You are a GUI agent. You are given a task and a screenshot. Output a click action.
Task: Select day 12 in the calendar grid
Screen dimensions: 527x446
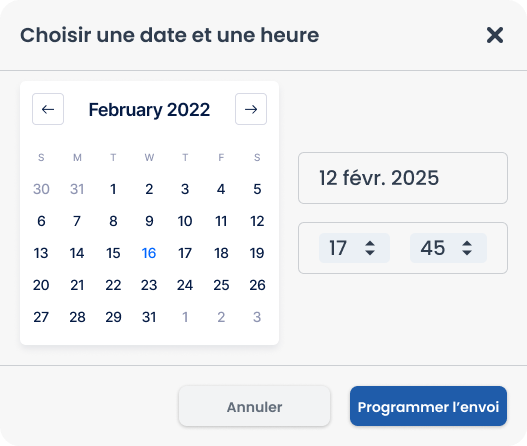[x=257, y=221]
